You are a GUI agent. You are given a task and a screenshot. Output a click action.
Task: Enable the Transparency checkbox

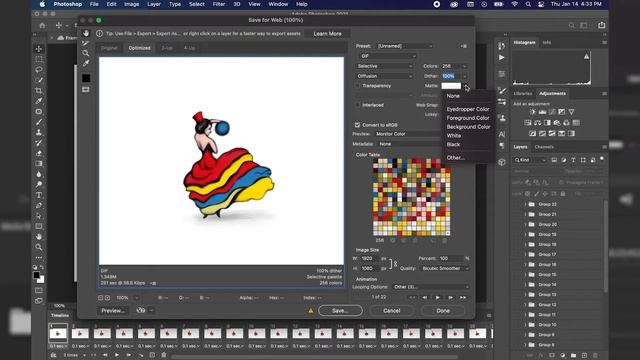(x=358, y=86)
